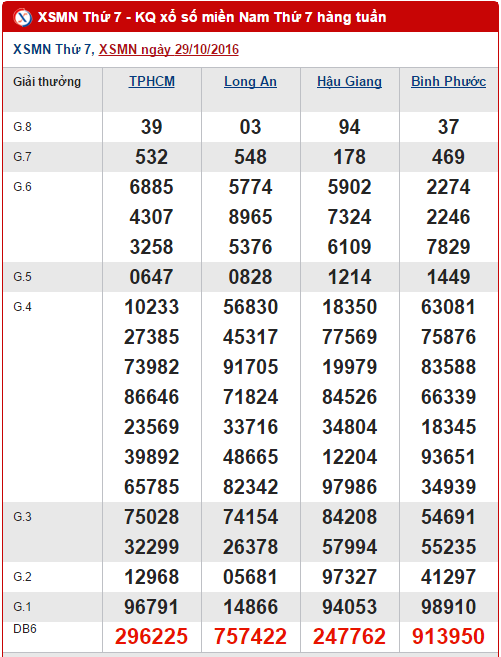
Task: Click the Long An G.3 result 74154
Action: pyautogui.click(x=250, y=517)
